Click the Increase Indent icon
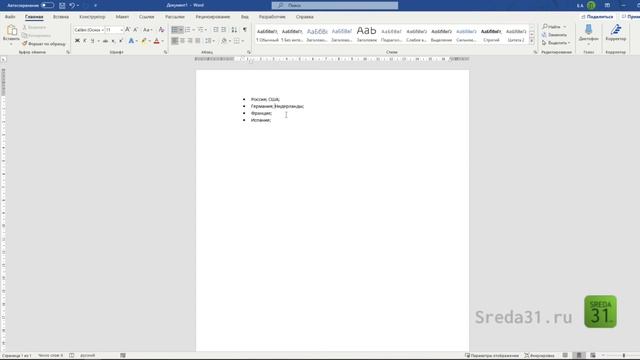Screen dimensions: 640x360 pos(223,30)
